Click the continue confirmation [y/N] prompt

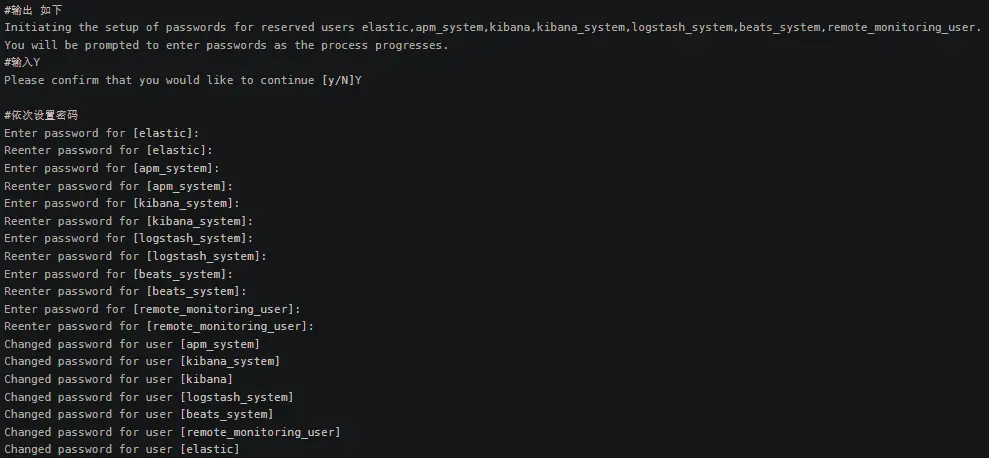pos(183,80)
